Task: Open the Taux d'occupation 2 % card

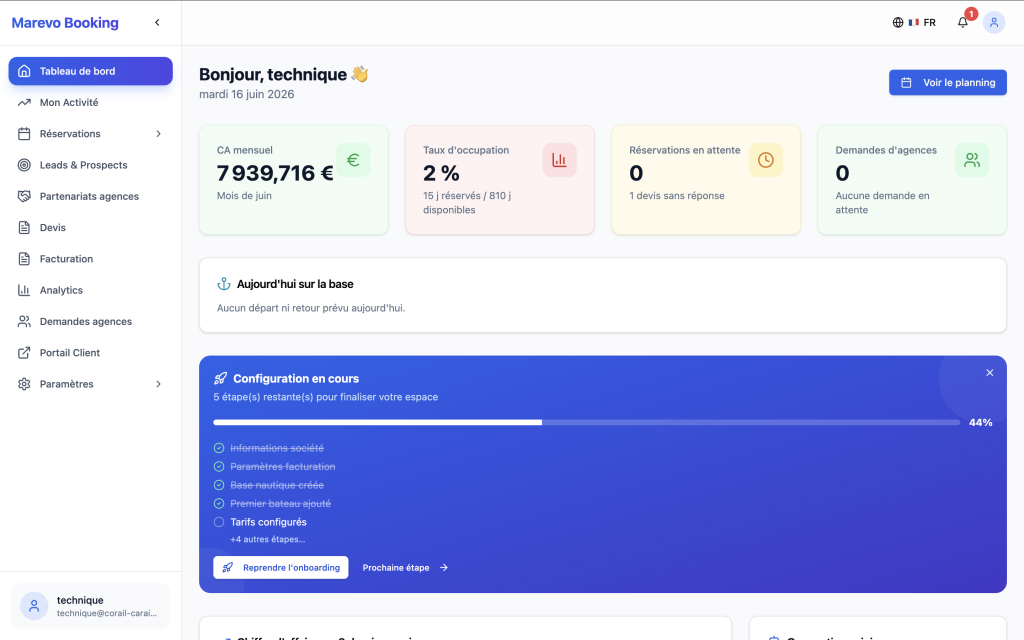Action: point(500,180)
